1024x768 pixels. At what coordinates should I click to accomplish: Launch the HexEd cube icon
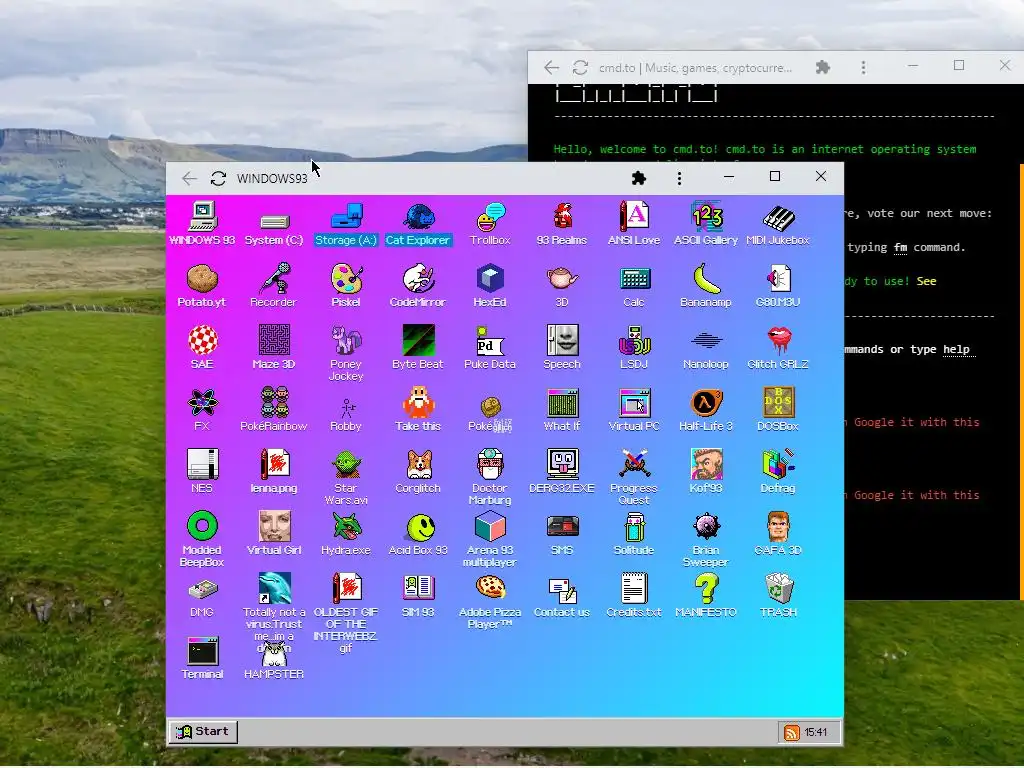click(490, 279)
